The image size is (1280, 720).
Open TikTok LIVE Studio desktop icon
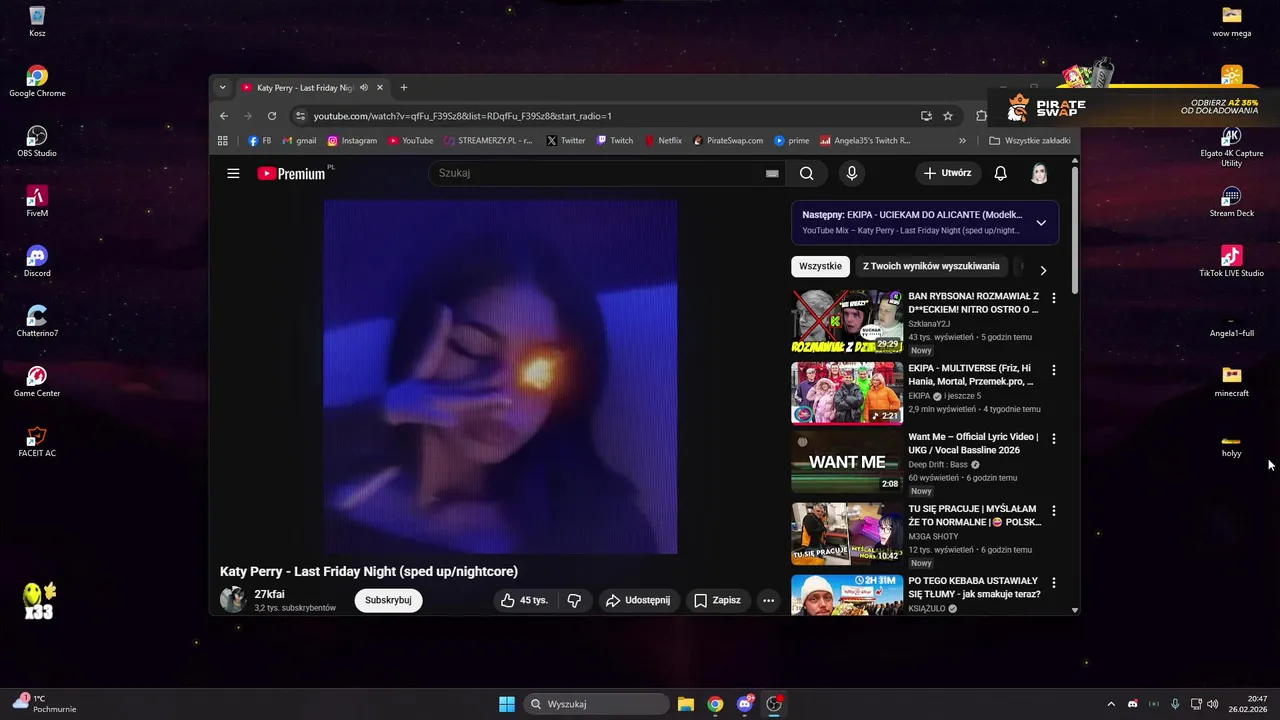1231,261
